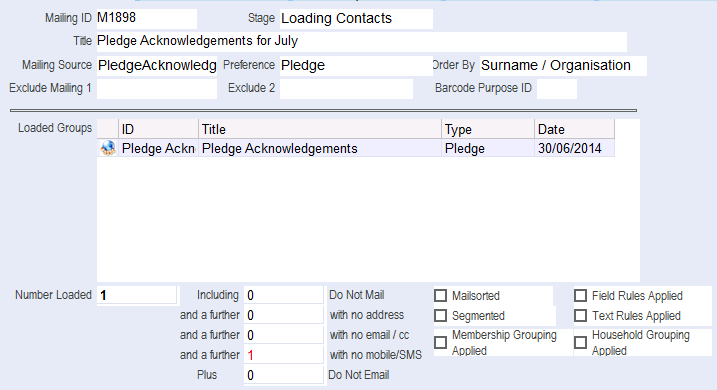This screenshot has height=390, width=717.
Task: Enable Text Rules Applied checkbox
Action: pyautogui.click(x=580, y=315)
